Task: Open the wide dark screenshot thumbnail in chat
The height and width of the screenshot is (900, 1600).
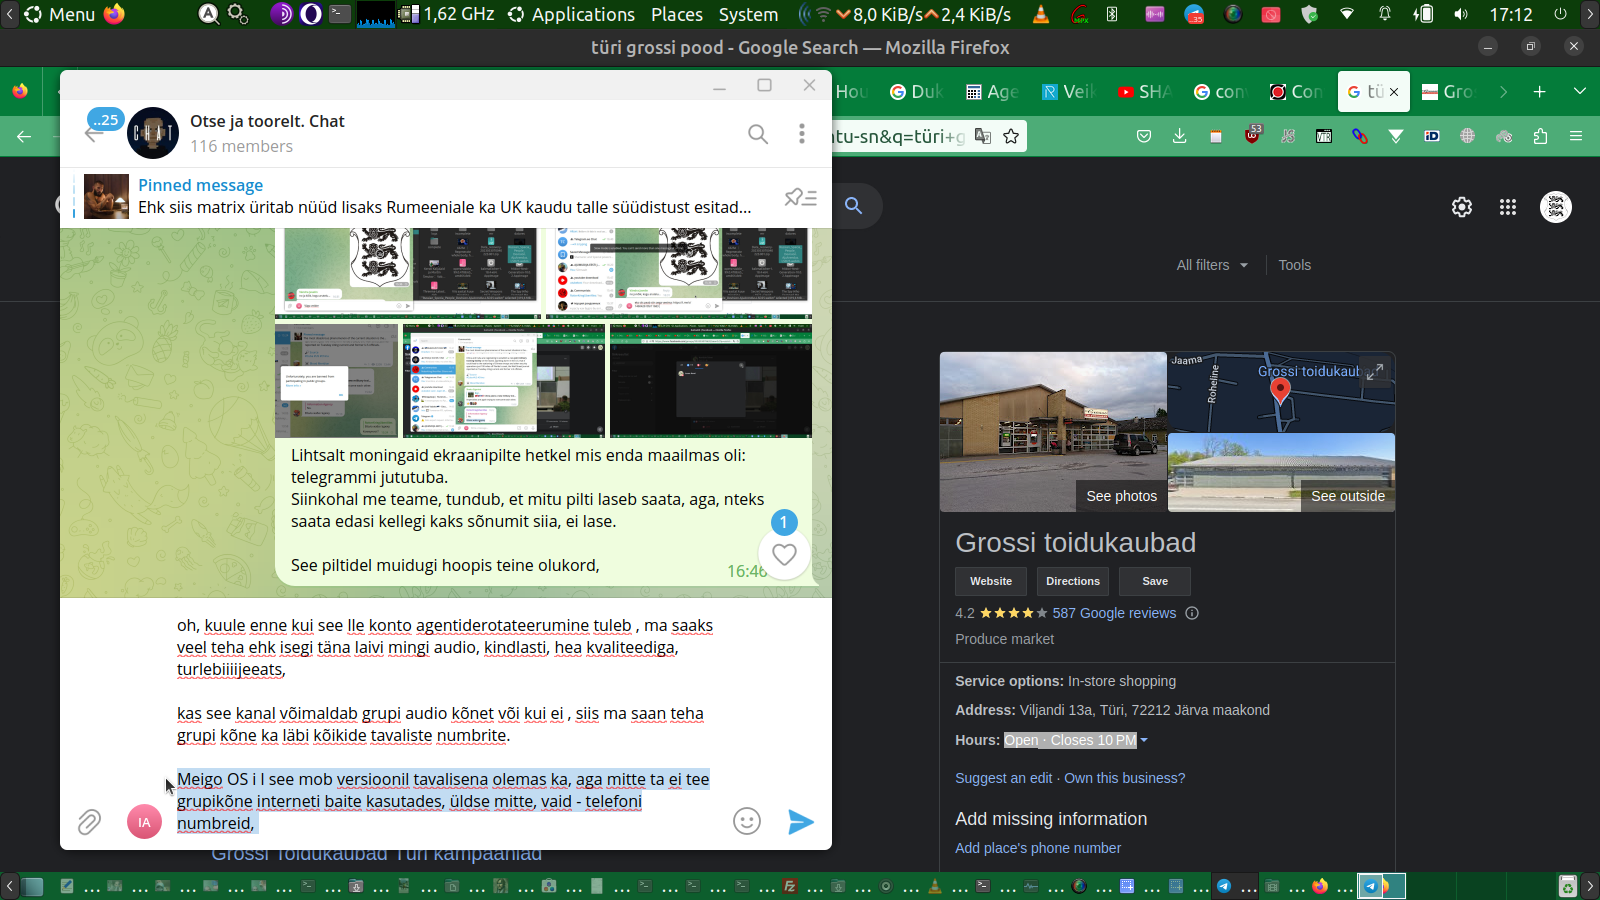Action: [711, 381]
